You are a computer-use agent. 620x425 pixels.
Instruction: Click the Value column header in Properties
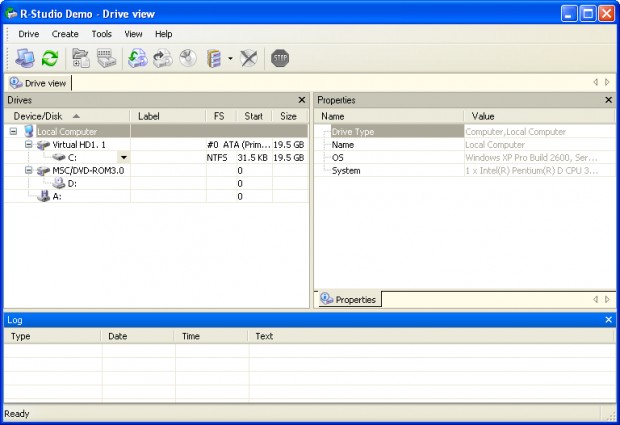click(539, 116)
